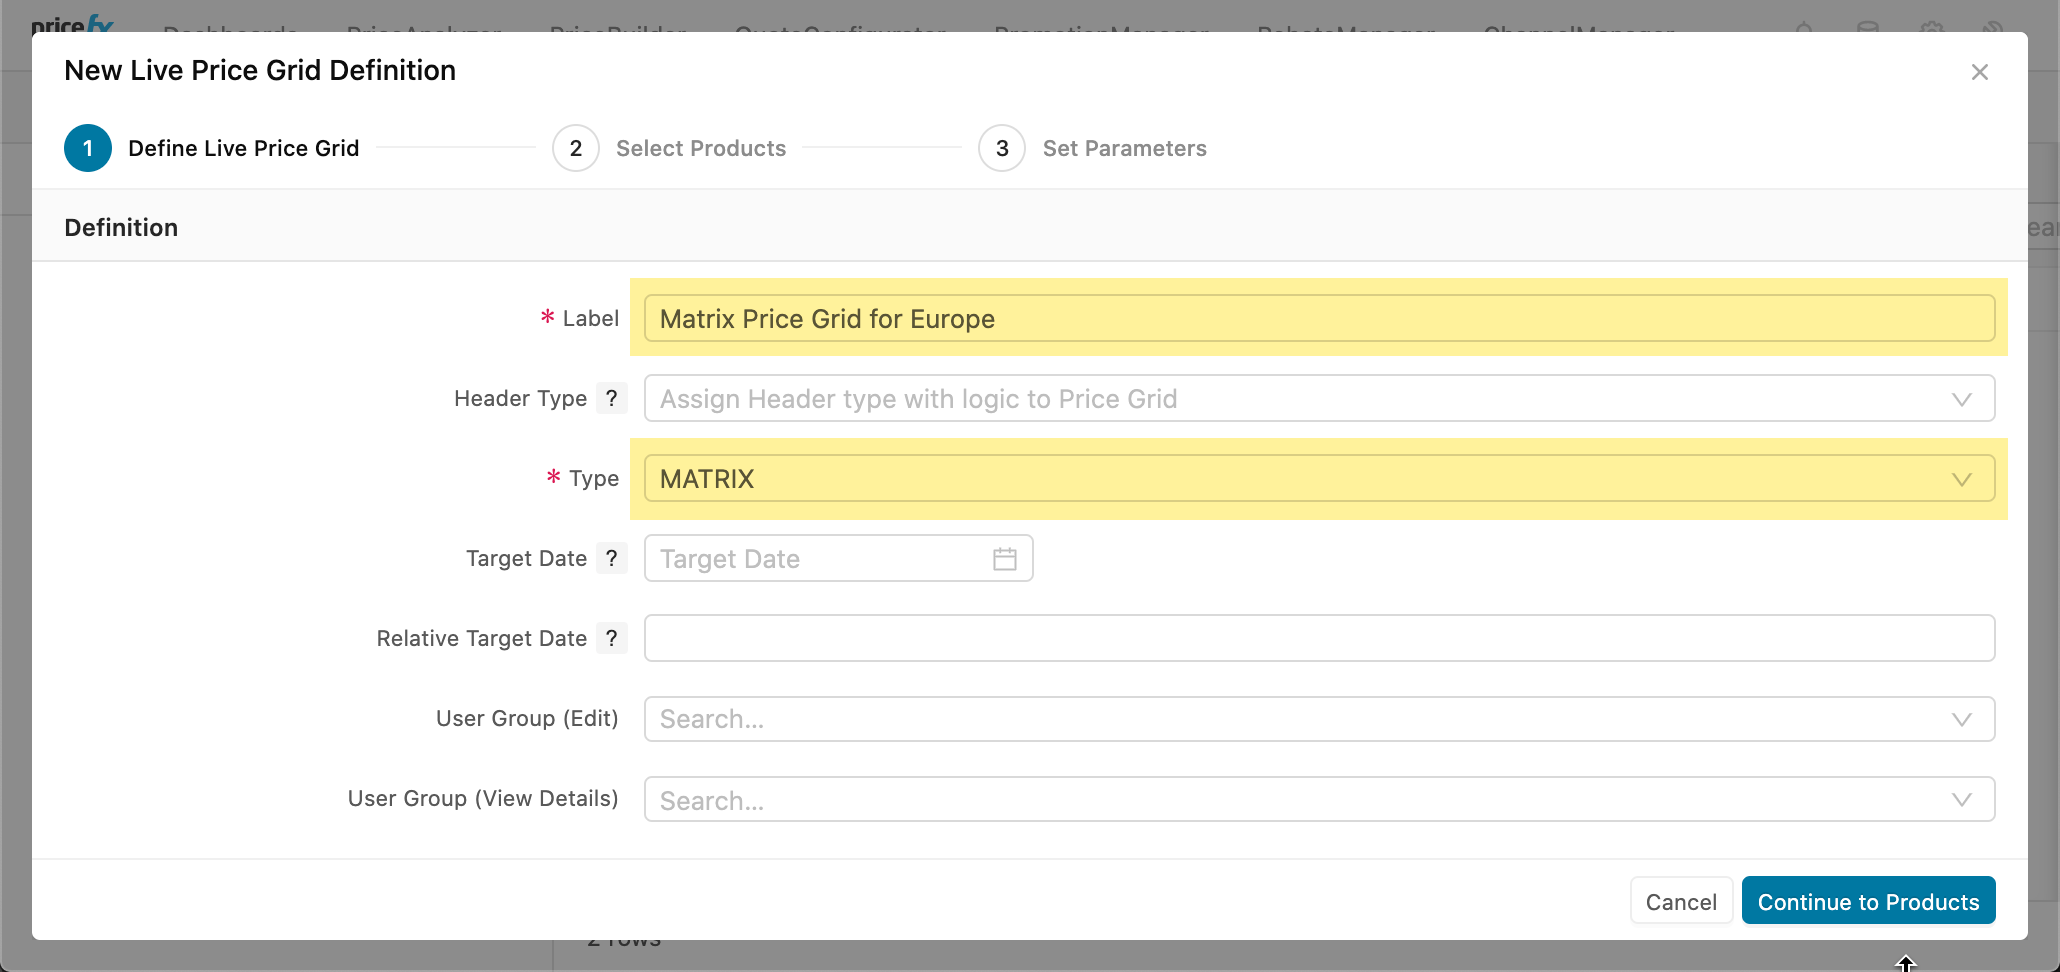The image size is (2060, 972).
Task: Open the calendar icon in Target Date field
Action: tap(1004, 559)
